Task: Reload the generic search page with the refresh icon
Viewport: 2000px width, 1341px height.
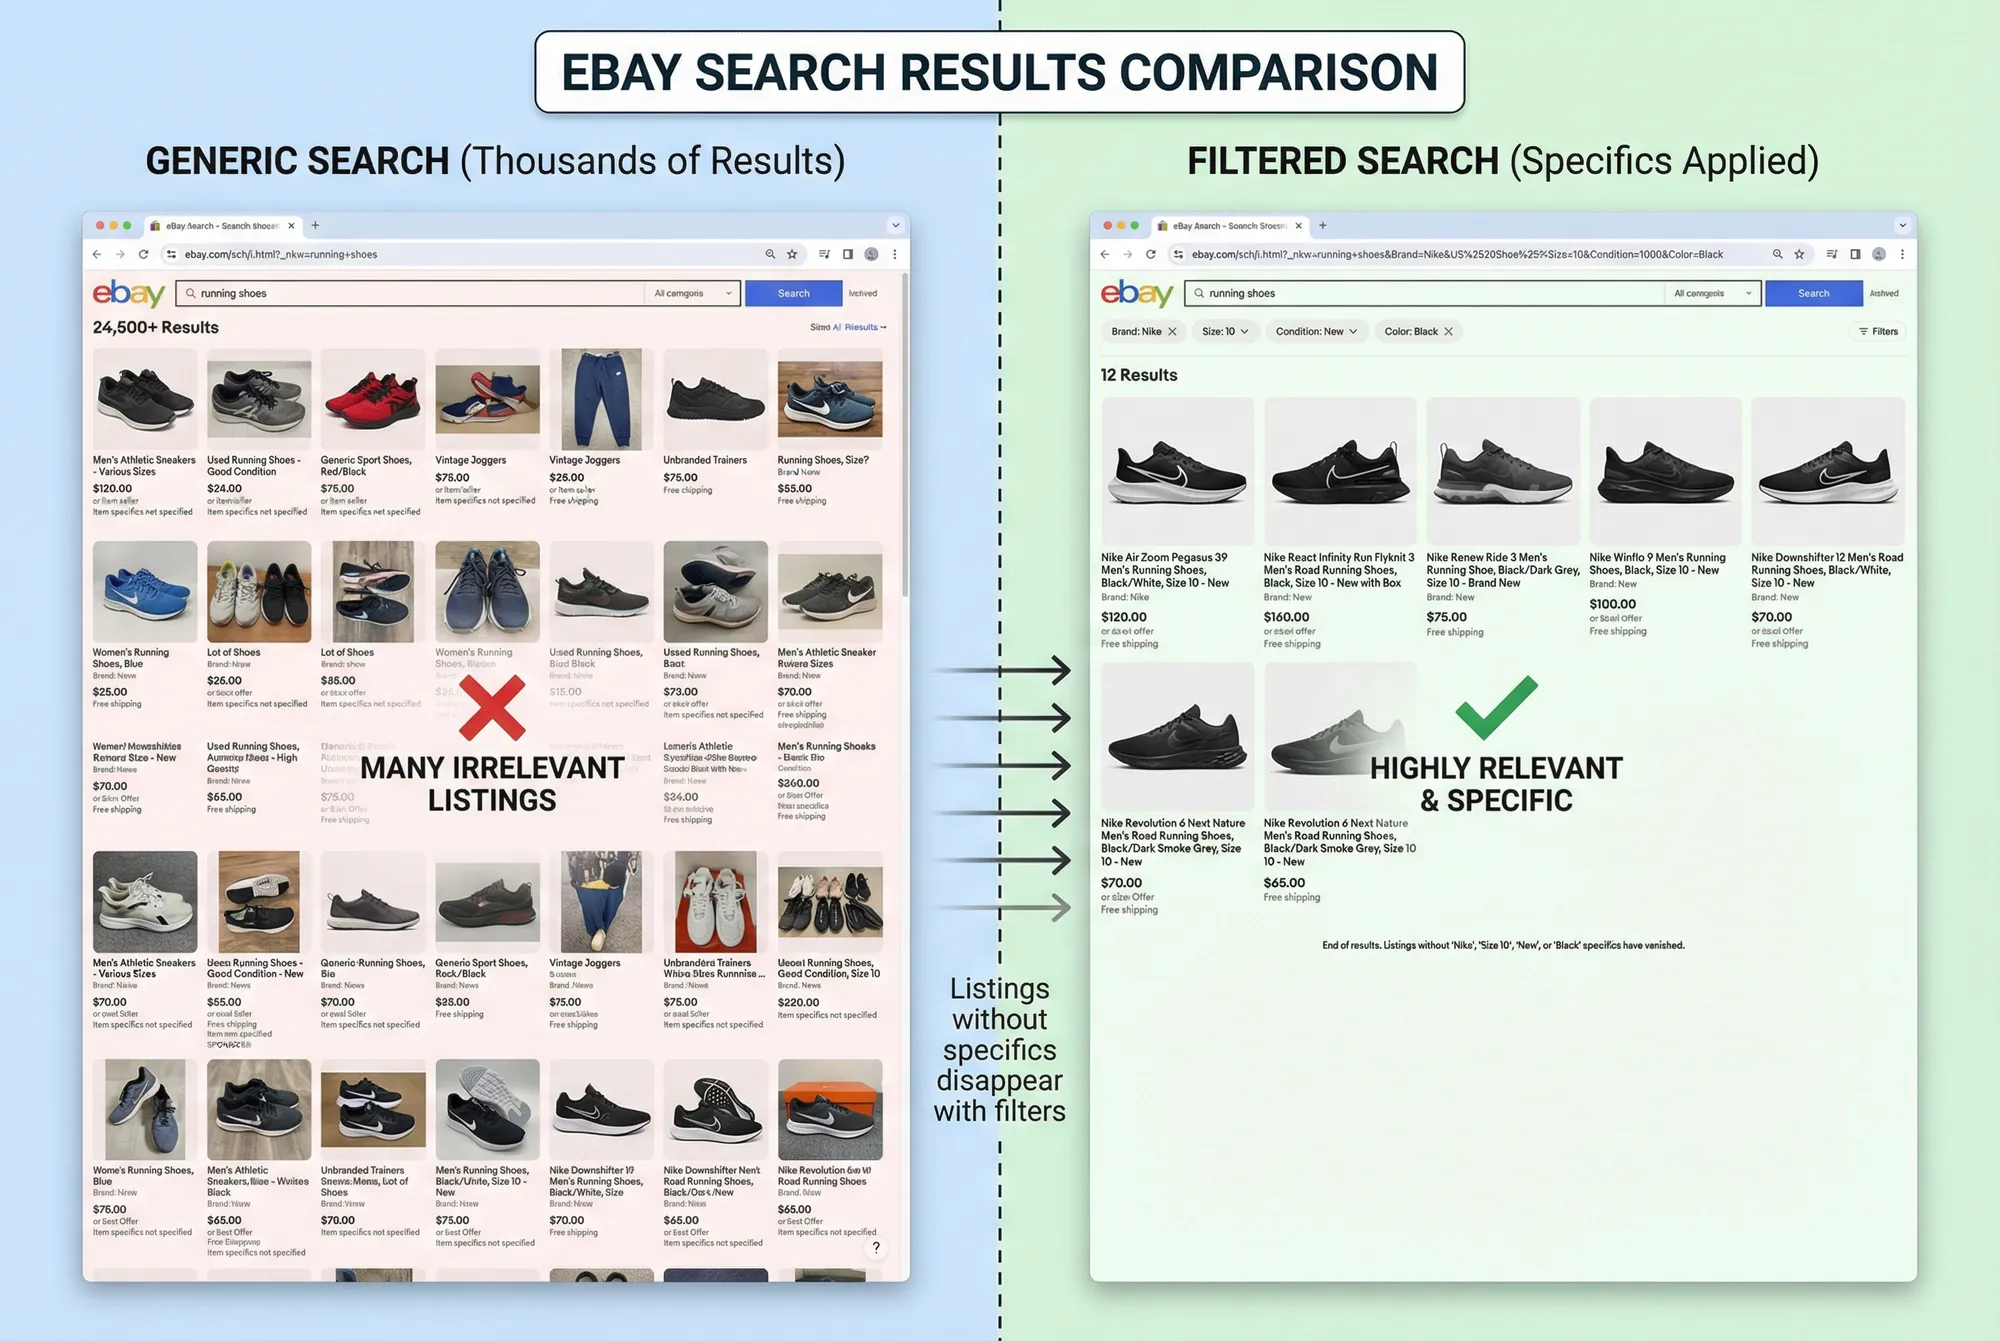Action: click(x=144, y=254)
